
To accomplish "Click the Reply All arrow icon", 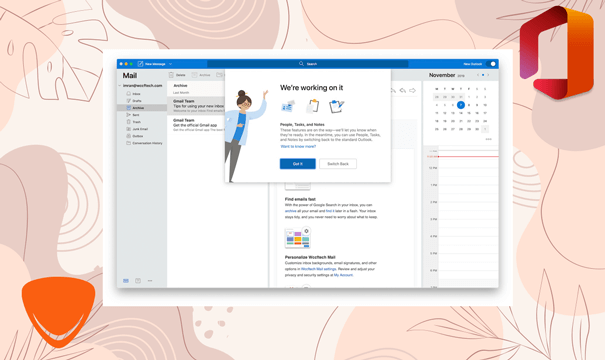I will 402,90.
